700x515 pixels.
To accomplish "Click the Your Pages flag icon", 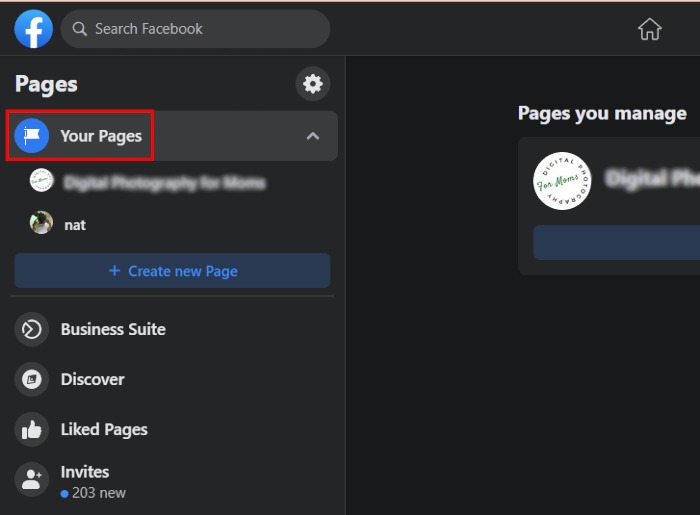I will pos(32,136).
